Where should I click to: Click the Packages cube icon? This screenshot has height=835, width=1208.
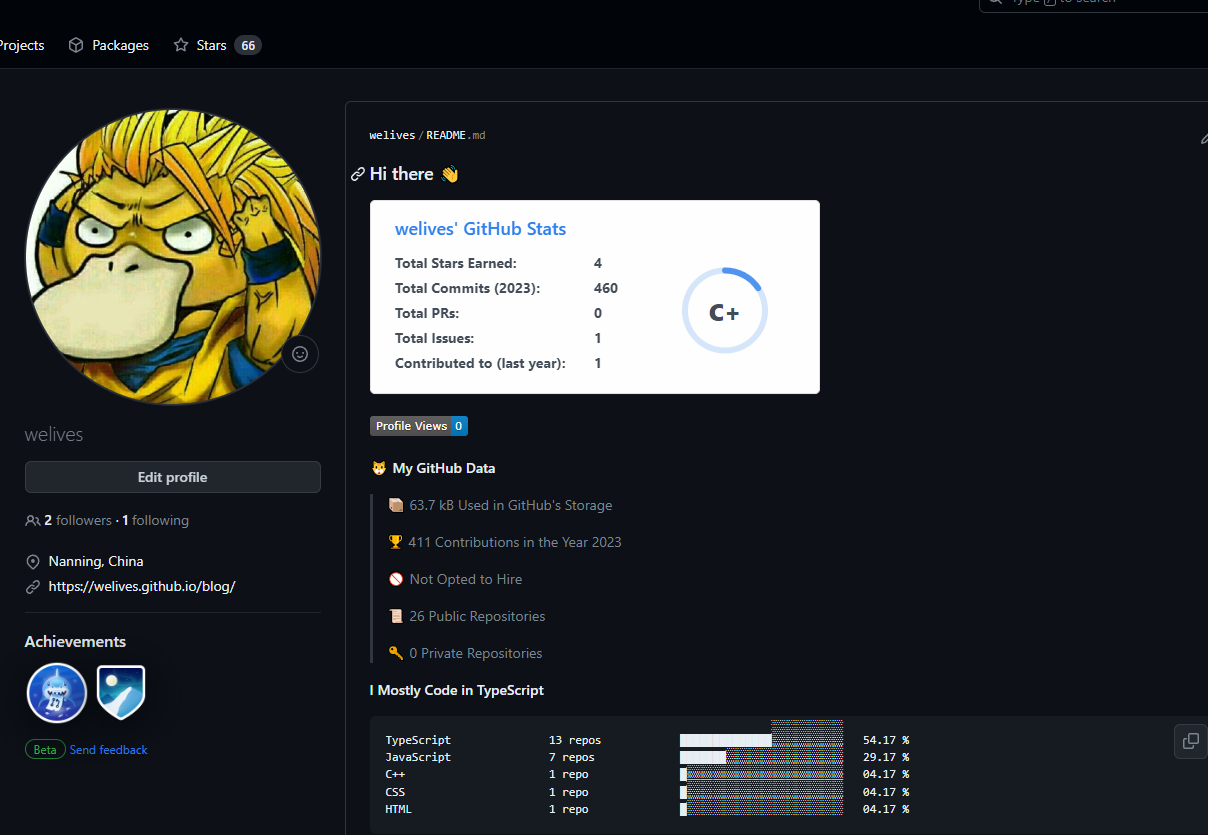point(76,45)
